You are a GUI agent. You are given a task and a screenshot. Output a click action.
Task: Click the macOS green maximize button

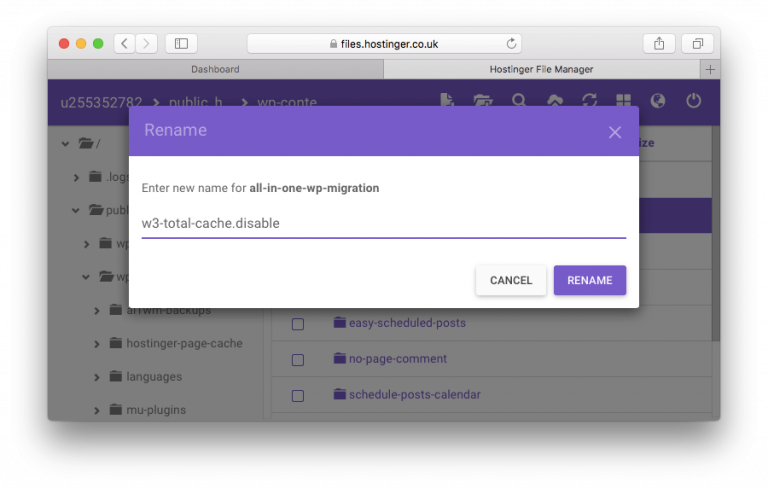coord(98,44)
